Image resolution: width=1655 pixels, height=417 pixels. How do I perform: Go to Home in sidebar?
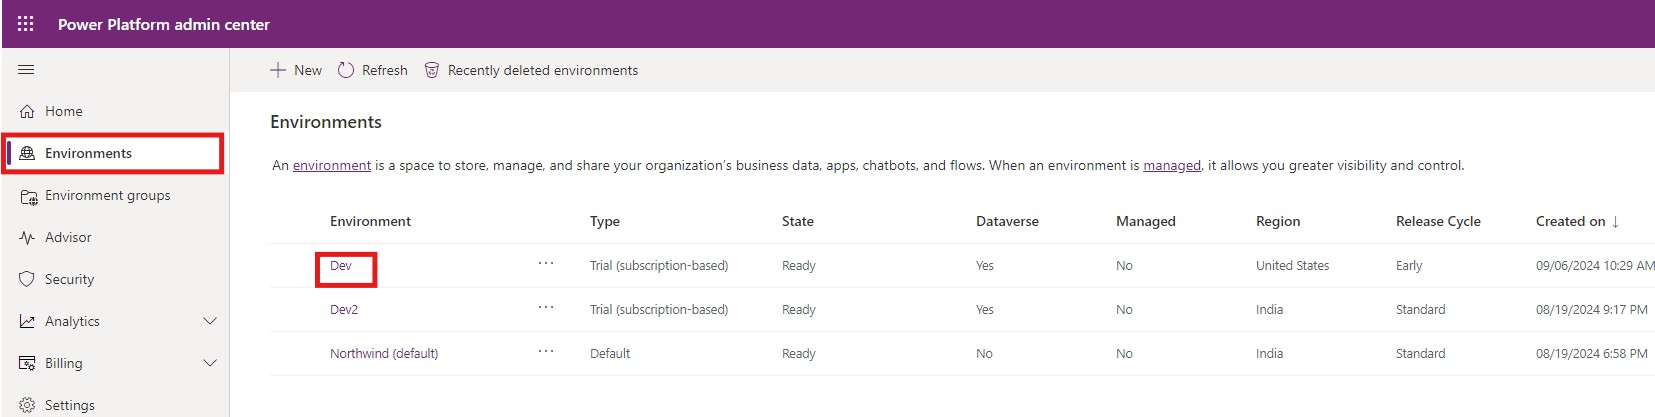(x=63, y=111)
